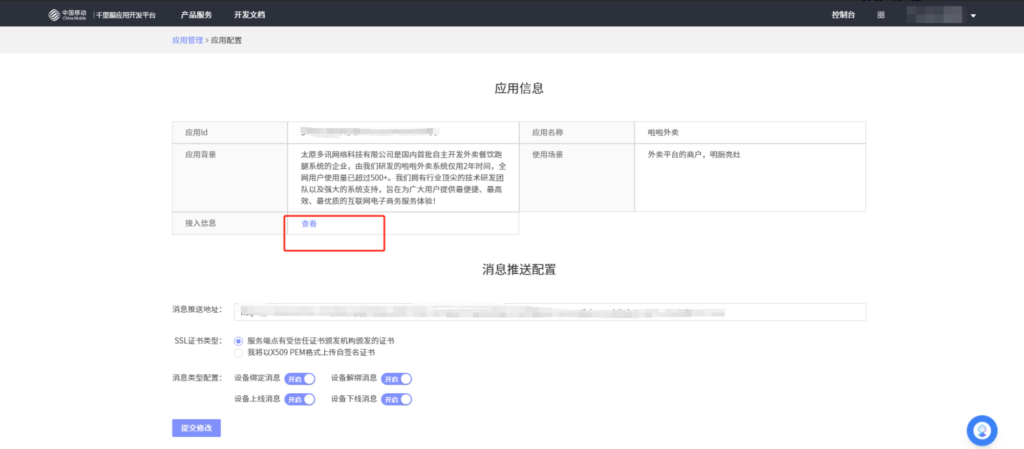Navigate to 应用管理 breadcrumb

coord(187,40)
